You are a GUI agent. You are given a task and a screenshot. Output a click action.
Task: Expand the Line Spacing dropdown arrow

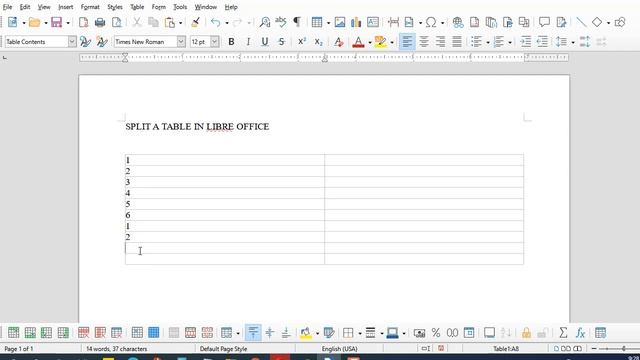(x=573, y=42)
